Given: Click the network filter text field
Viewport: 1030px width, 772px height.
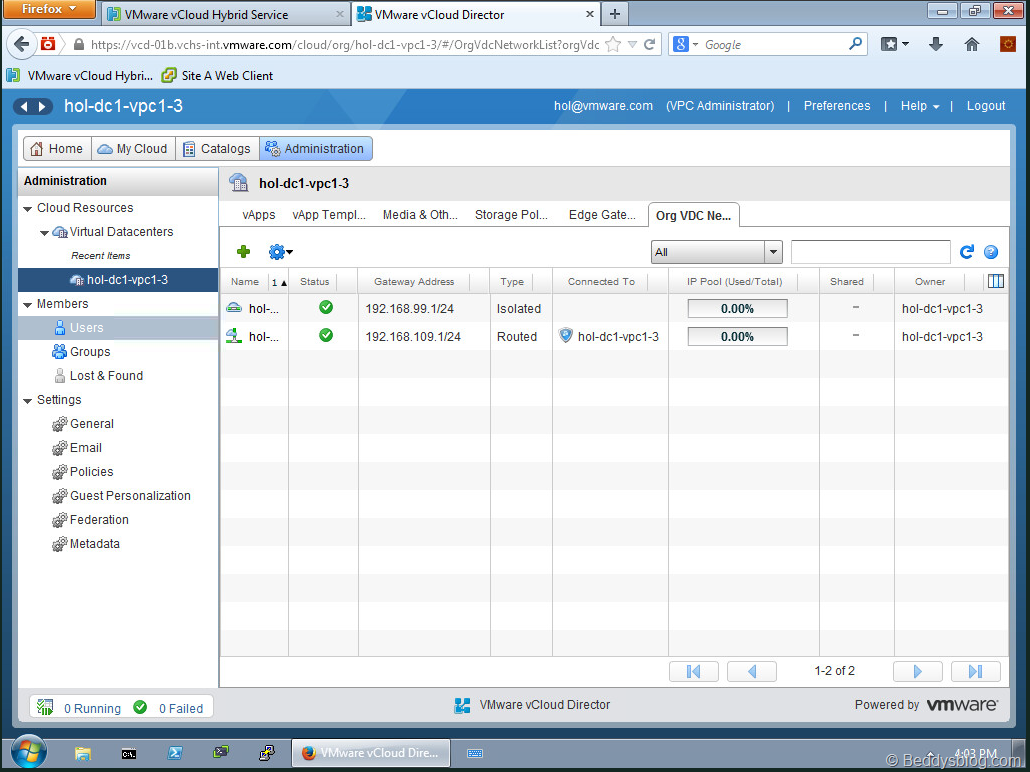Looking at the screenshot, I should click(x=870, y=252).
